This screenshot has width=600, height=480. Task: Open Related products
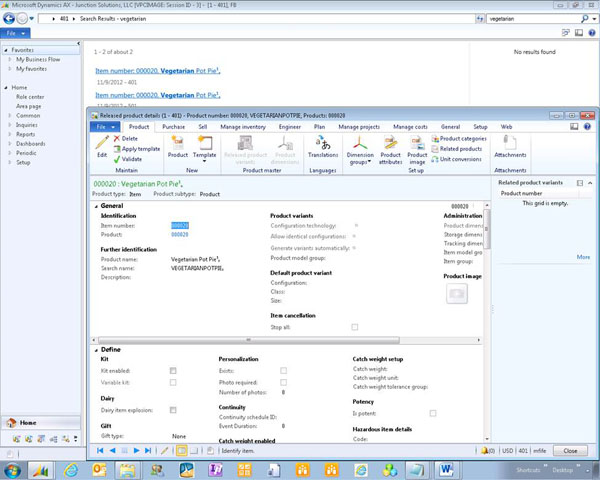[x=457, y=149]
